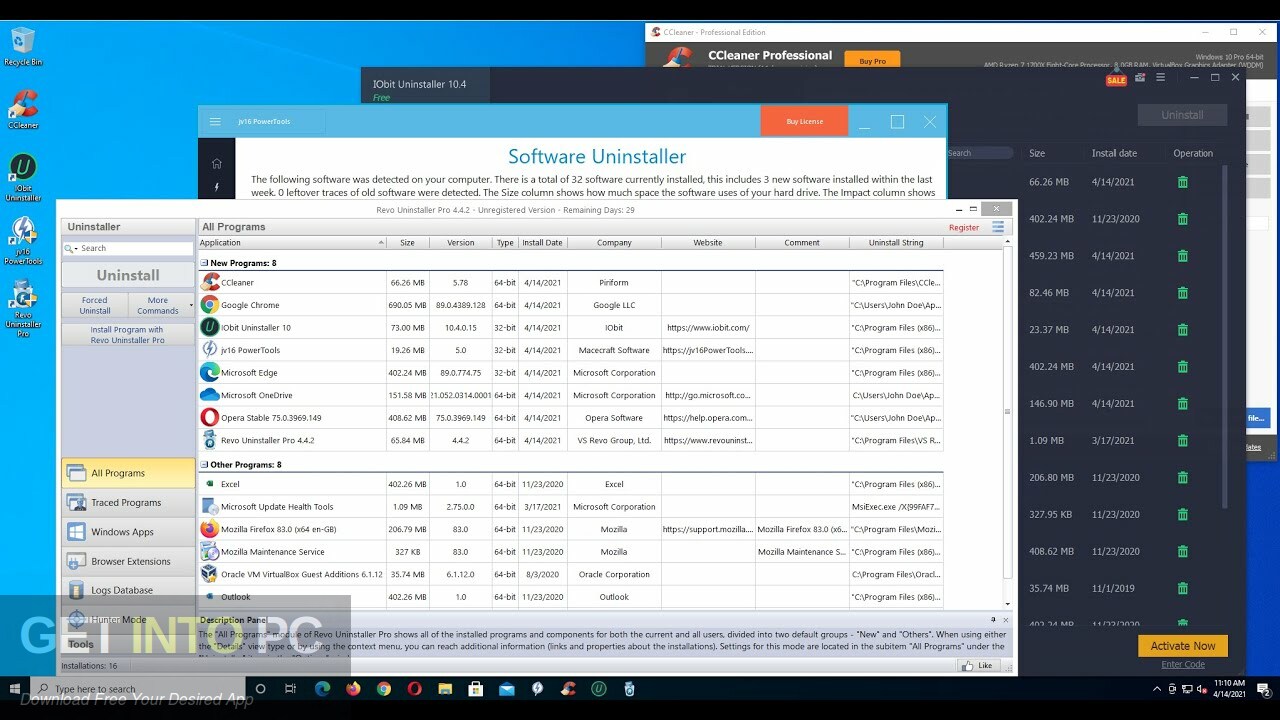Open the jv16 PowerTools hamburger menu
This screenshot has width=1280, height=720.
(x=215, y=122)
